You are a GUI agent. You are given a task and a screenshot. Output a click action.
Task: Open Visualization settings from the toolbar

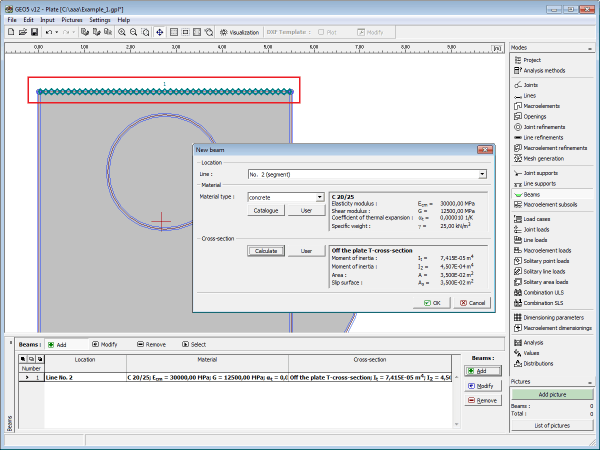[x=239, y=32]
